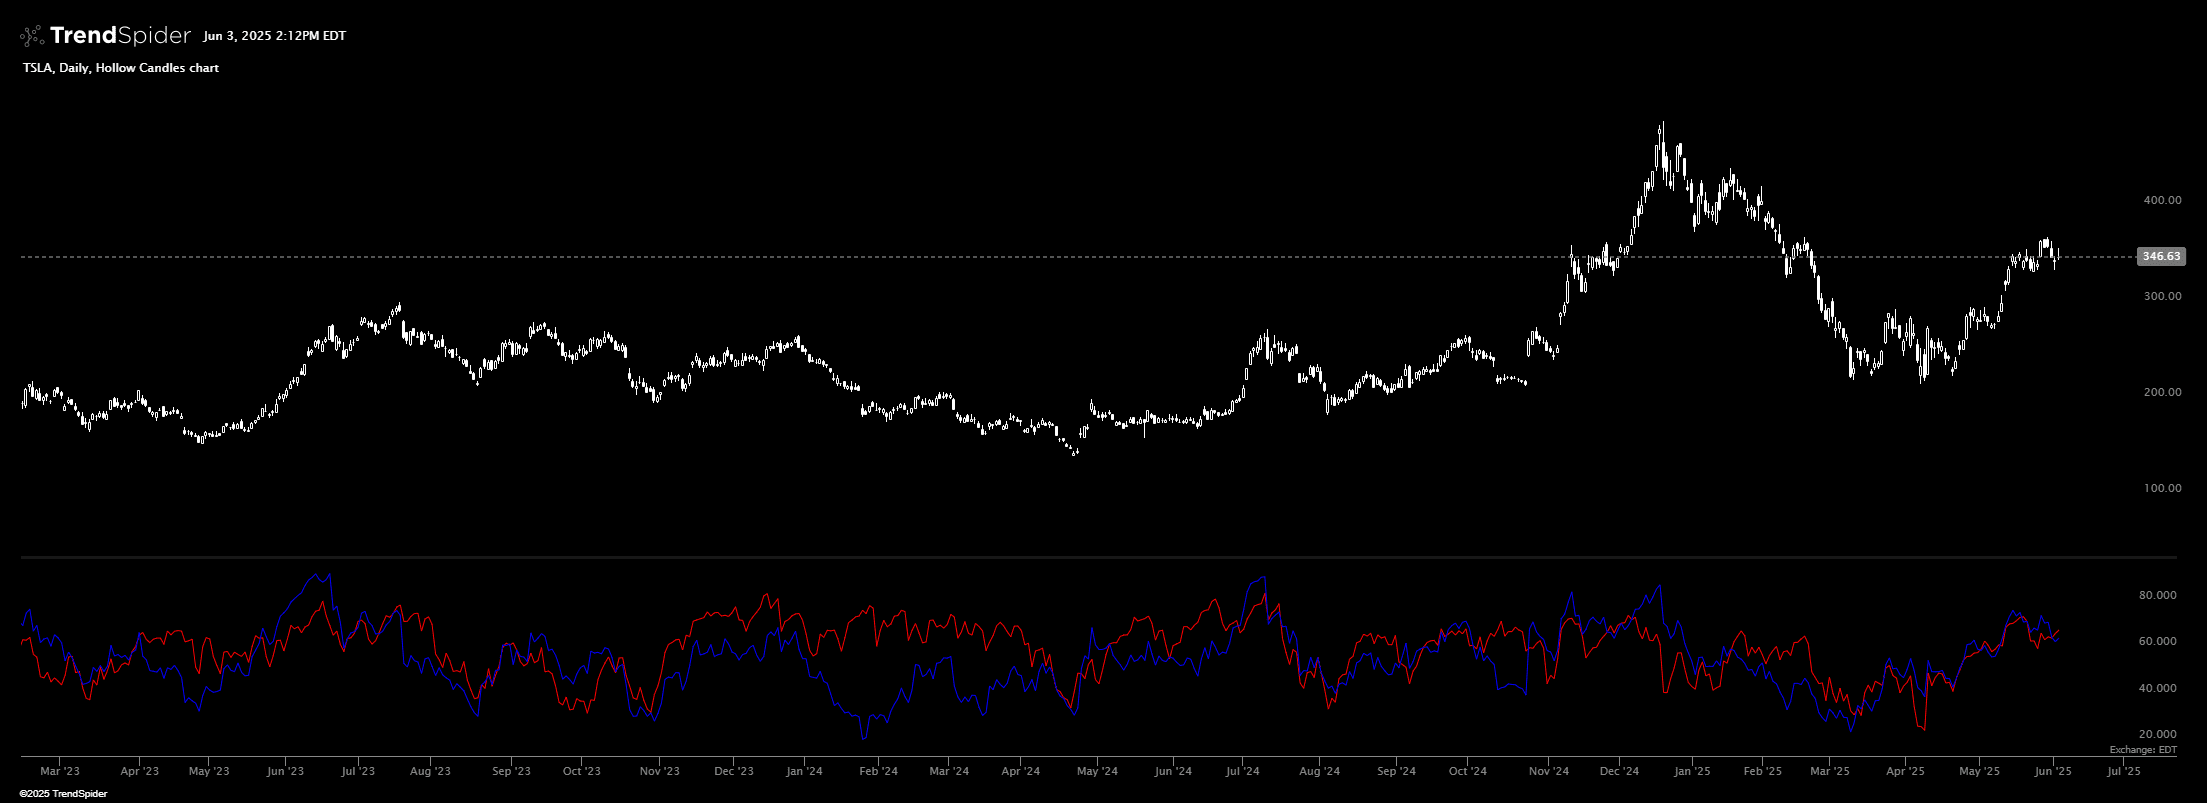Click the TrendSpider wordmark text
The height and width of the screenshot is (803, 2207).
[120, 36]
